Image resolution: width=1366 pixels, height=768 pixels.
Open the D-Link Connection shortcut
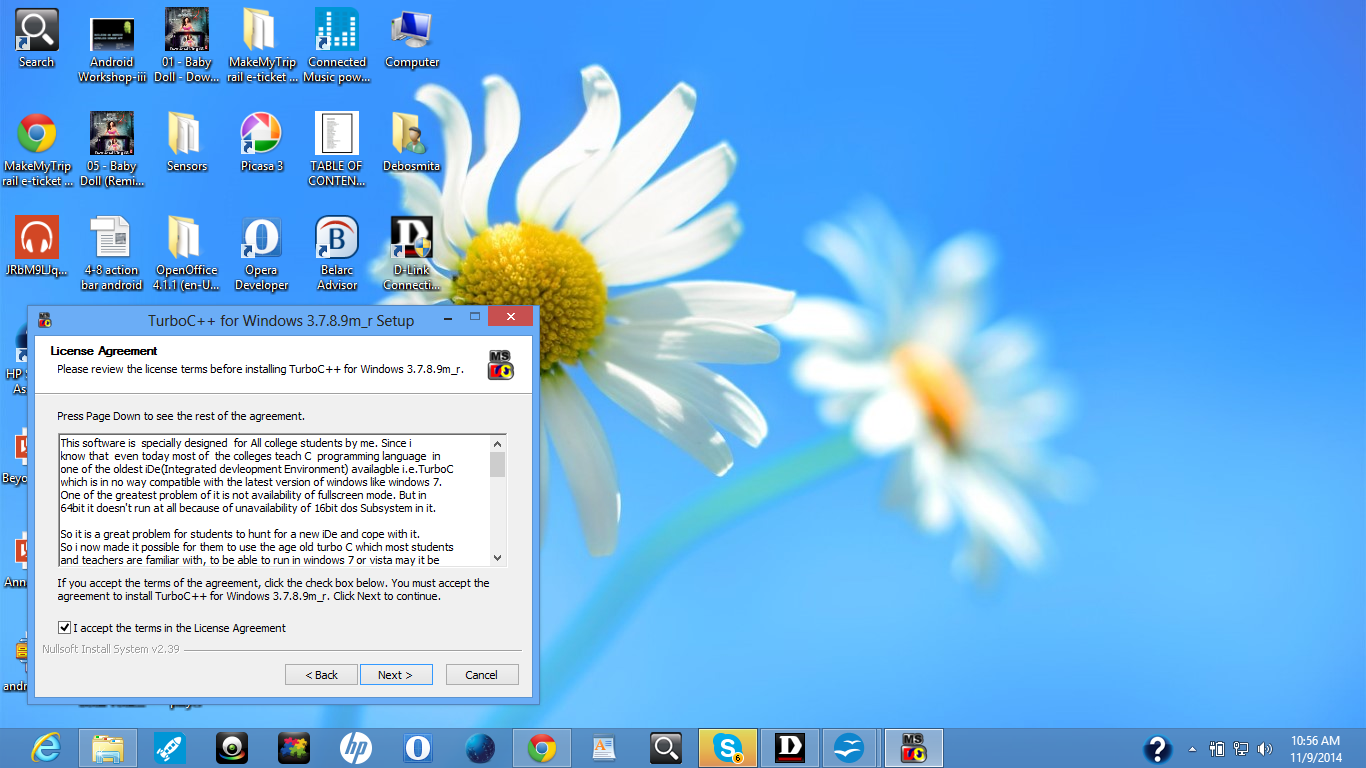411,238
